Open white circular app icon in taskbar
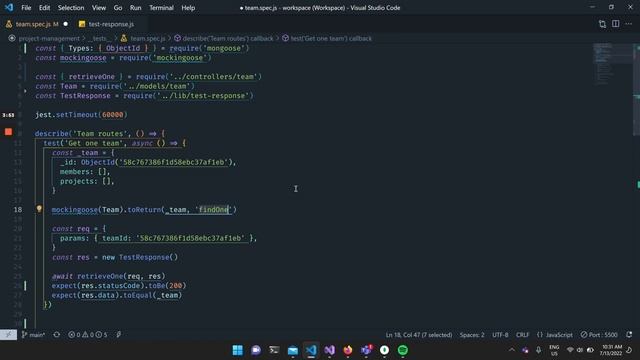Screen dimensions: 640x360 (x=384, y=350)
